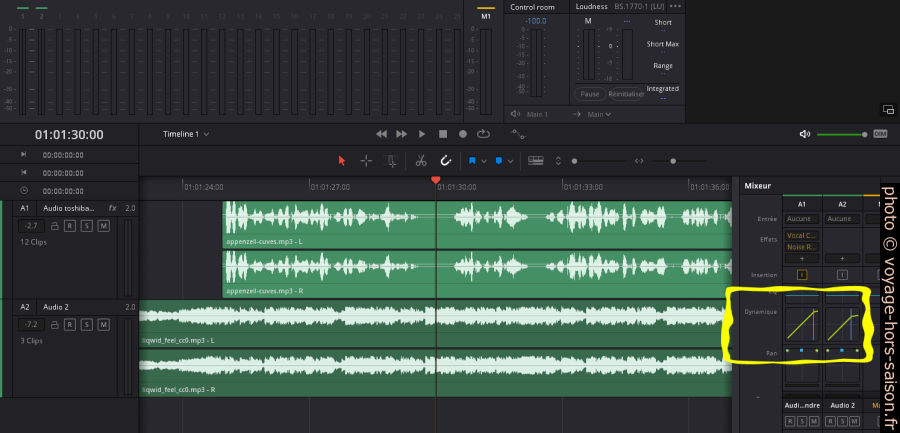The width and height of the screenshot is (900, 433).
Task: Click the fast forward transport button
Action: coord(402,134)
